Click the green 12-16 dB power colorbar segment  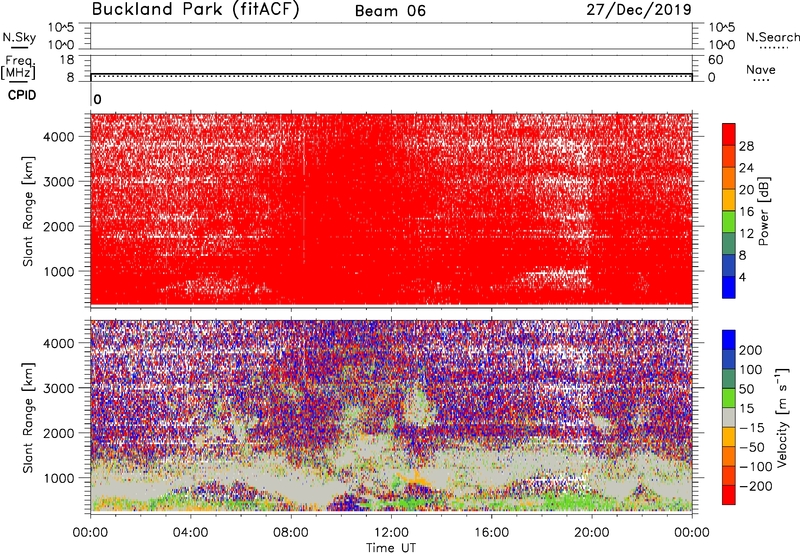coord(729,222)
